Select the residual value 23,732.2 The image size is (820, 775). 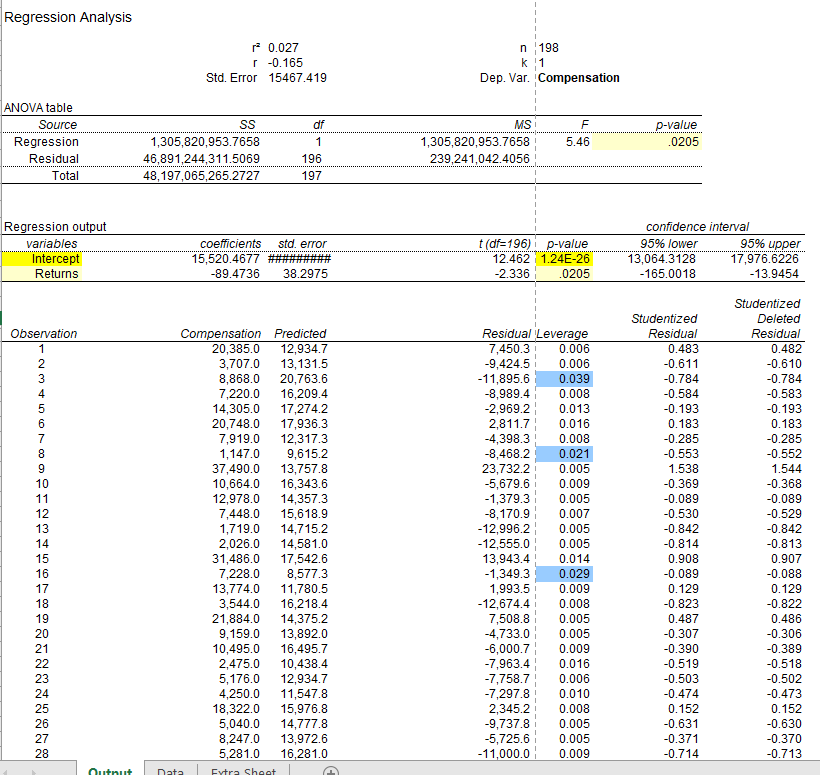(506, 469)
